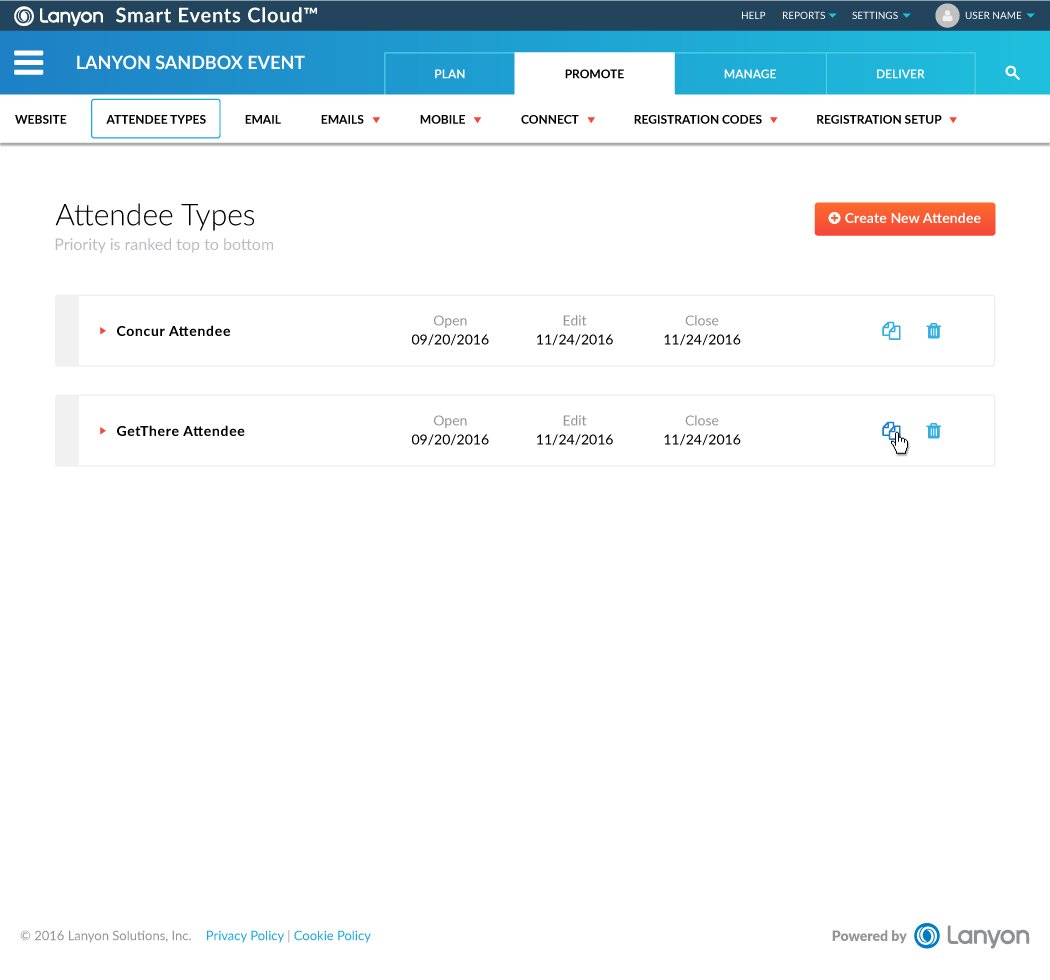Click the GetThere Attendee name
The width and height of the screenshot is (1050, 980).
click(x=180, y=431)
